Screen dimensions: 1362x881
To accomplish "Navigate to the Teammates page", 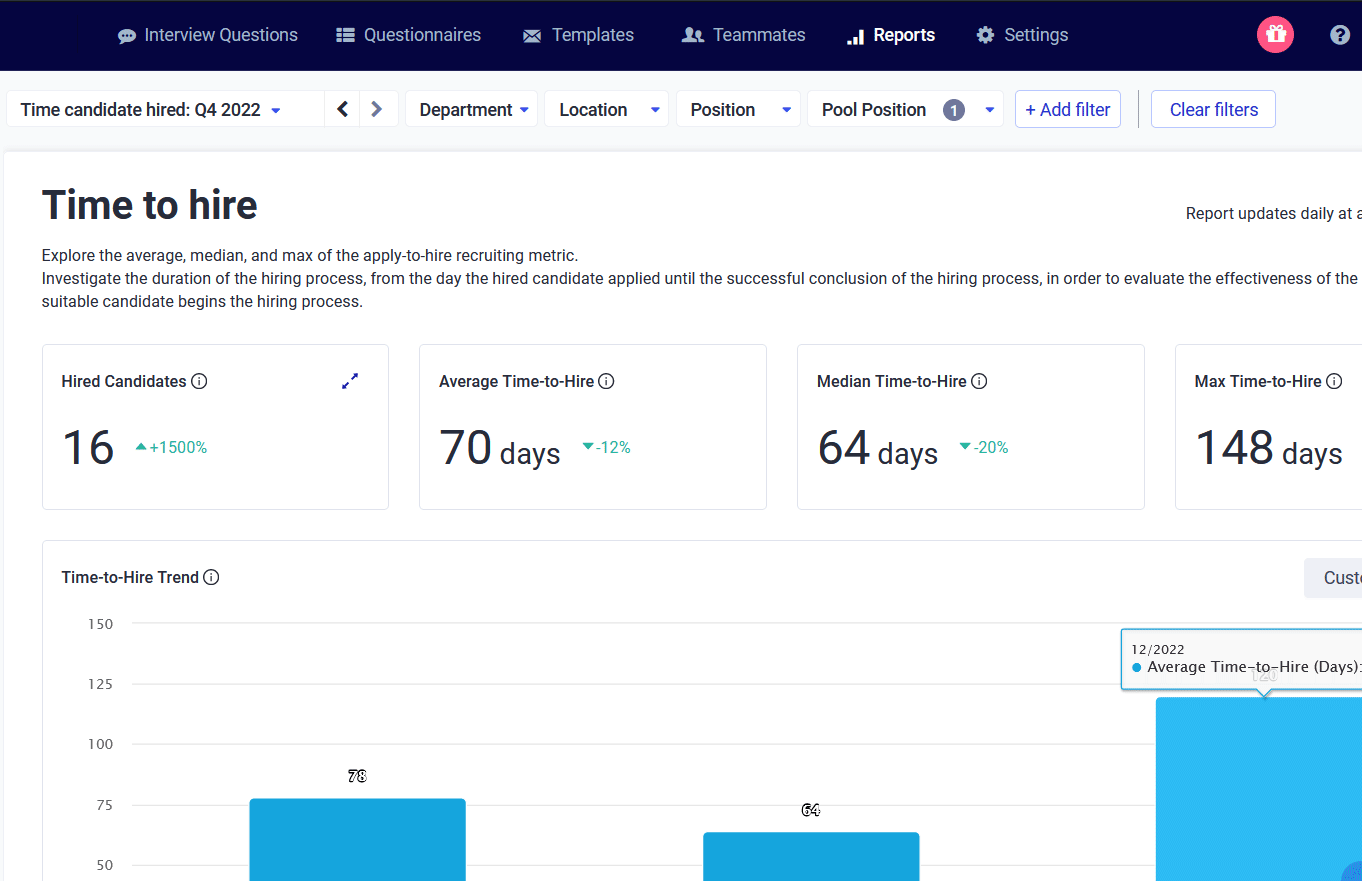I will (743, 35).
